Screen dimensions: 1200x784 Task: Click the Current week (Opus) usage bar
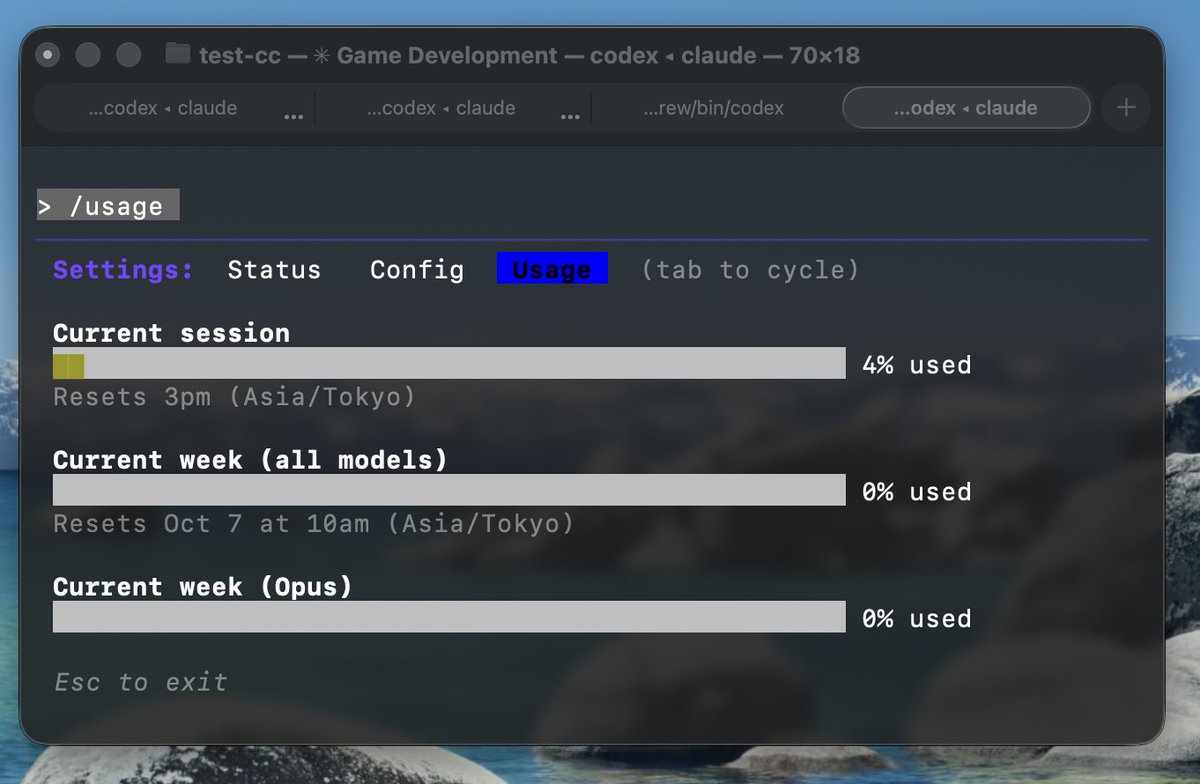[x=450, y=616]
